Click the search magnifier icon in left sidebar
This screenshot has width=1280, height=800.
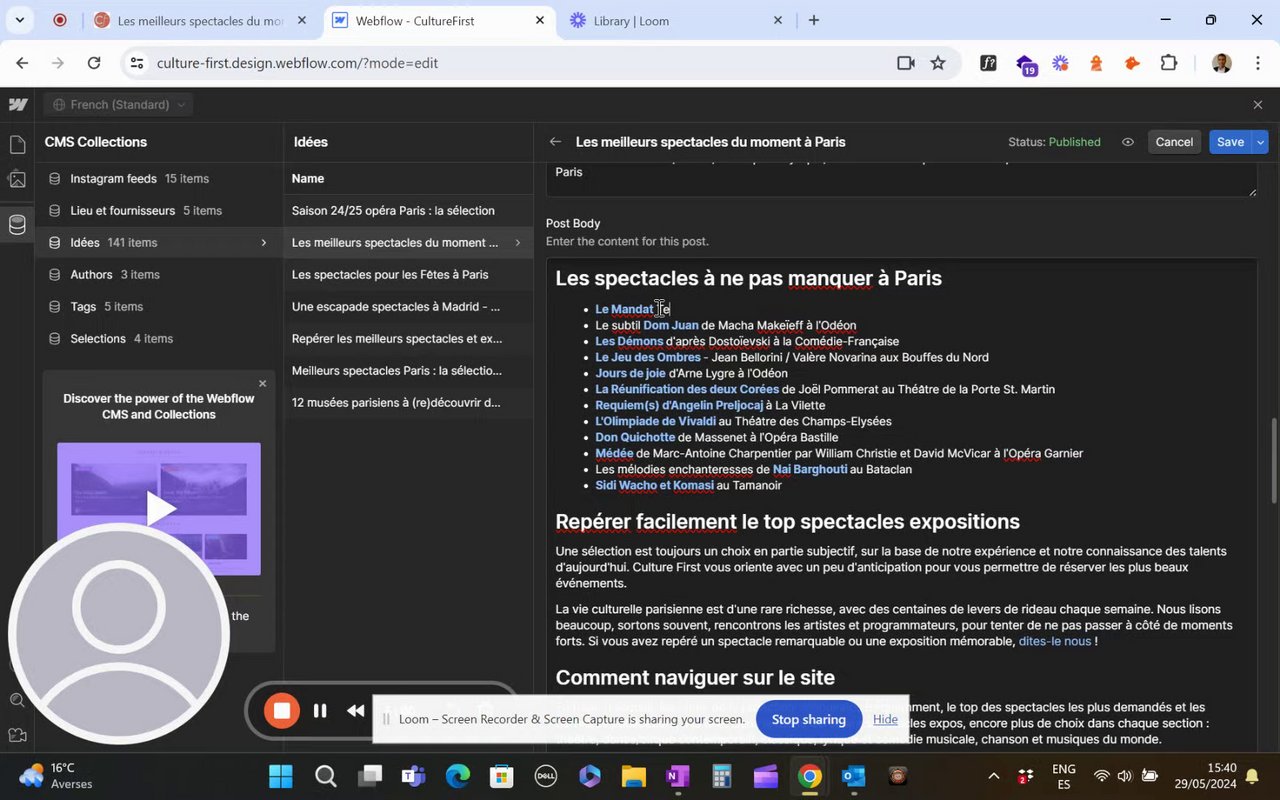[x=17, y=700]
